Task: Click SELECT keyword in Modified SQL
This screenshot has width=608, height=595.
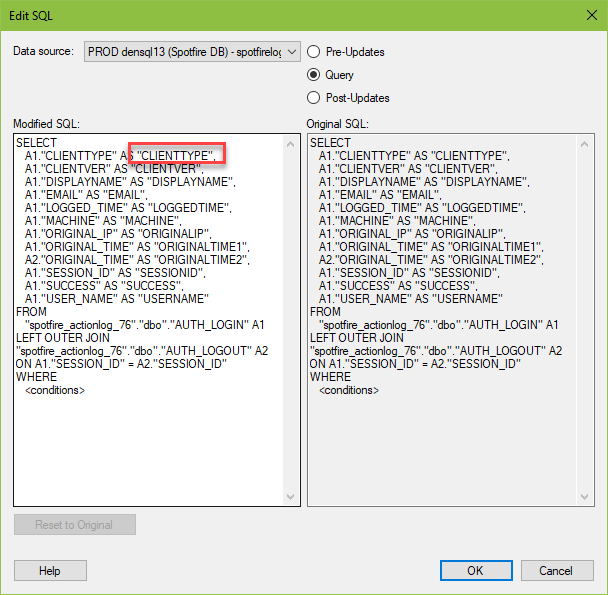Action: click(36, 143)
